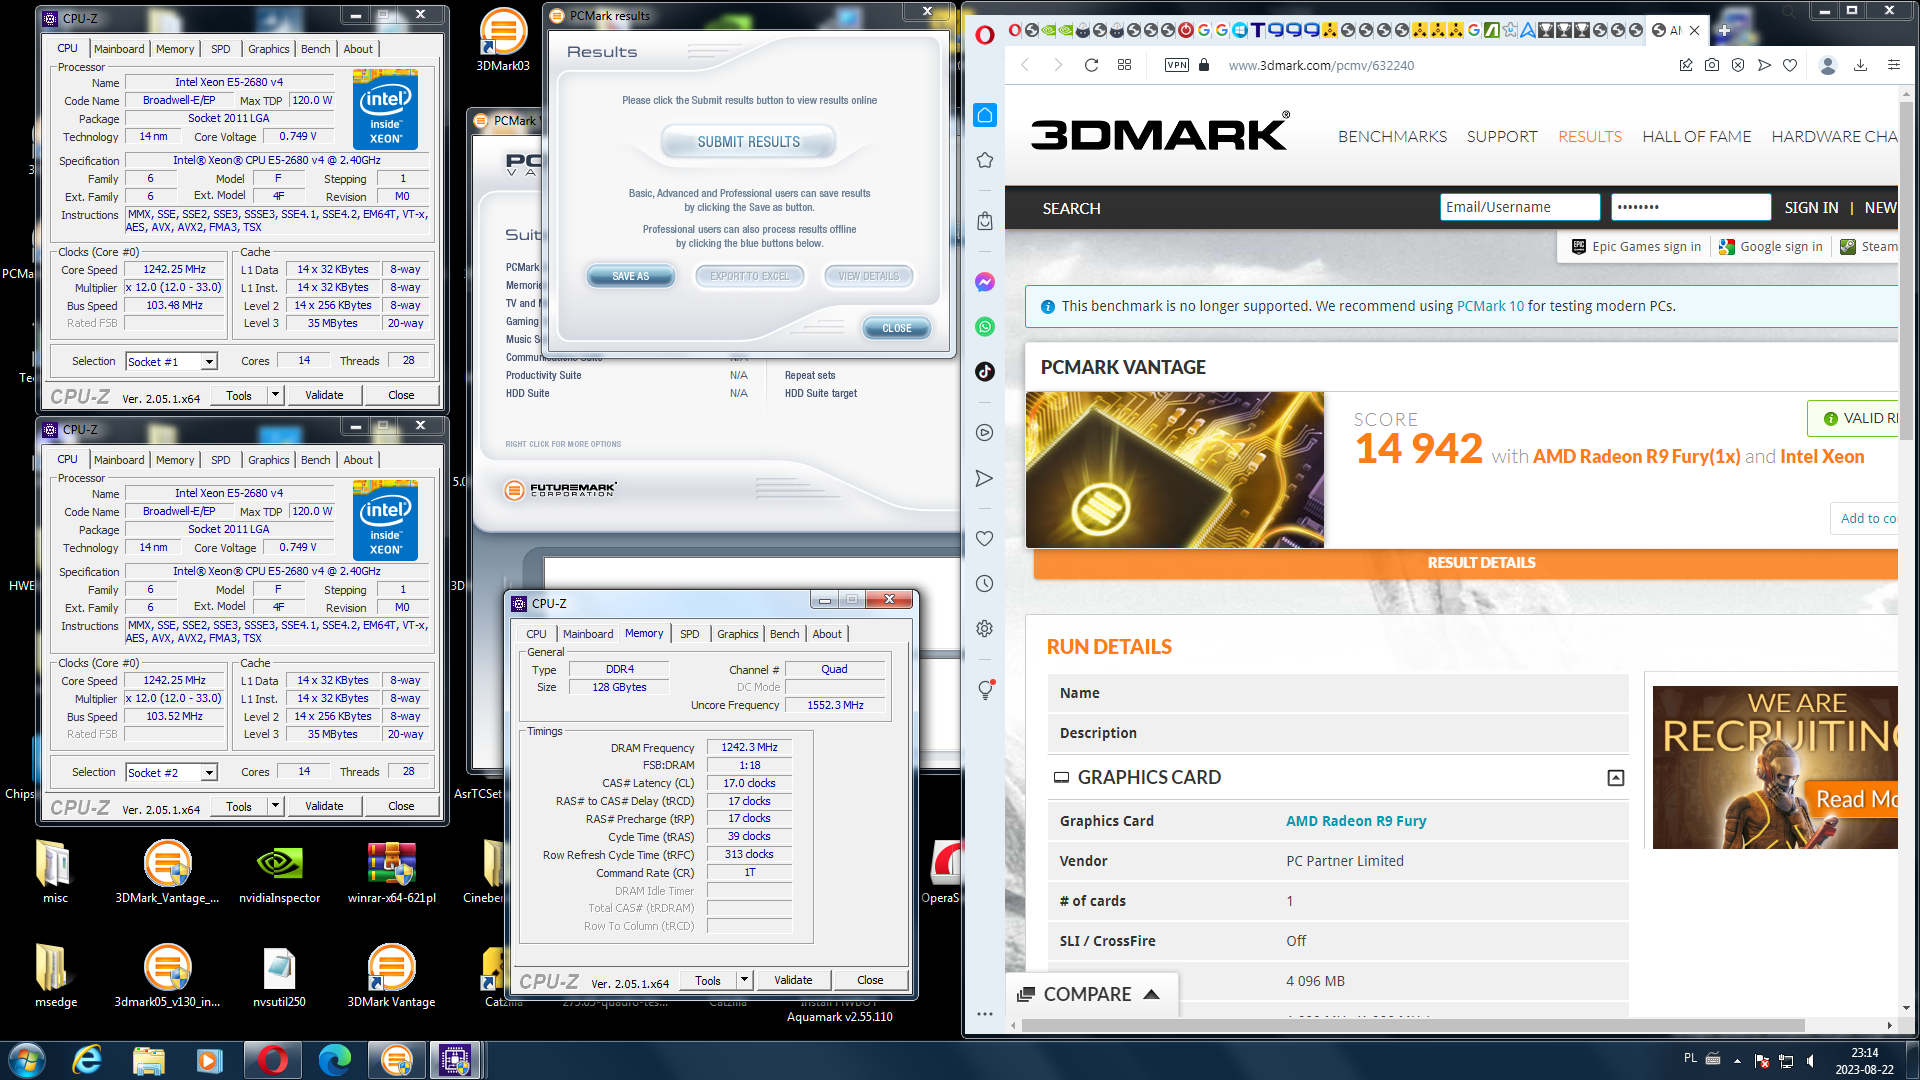This screenshot has height=1080, width=1920.
Task: Open the lightbulb tips icon in sidebar
Action: coord(985,690)
